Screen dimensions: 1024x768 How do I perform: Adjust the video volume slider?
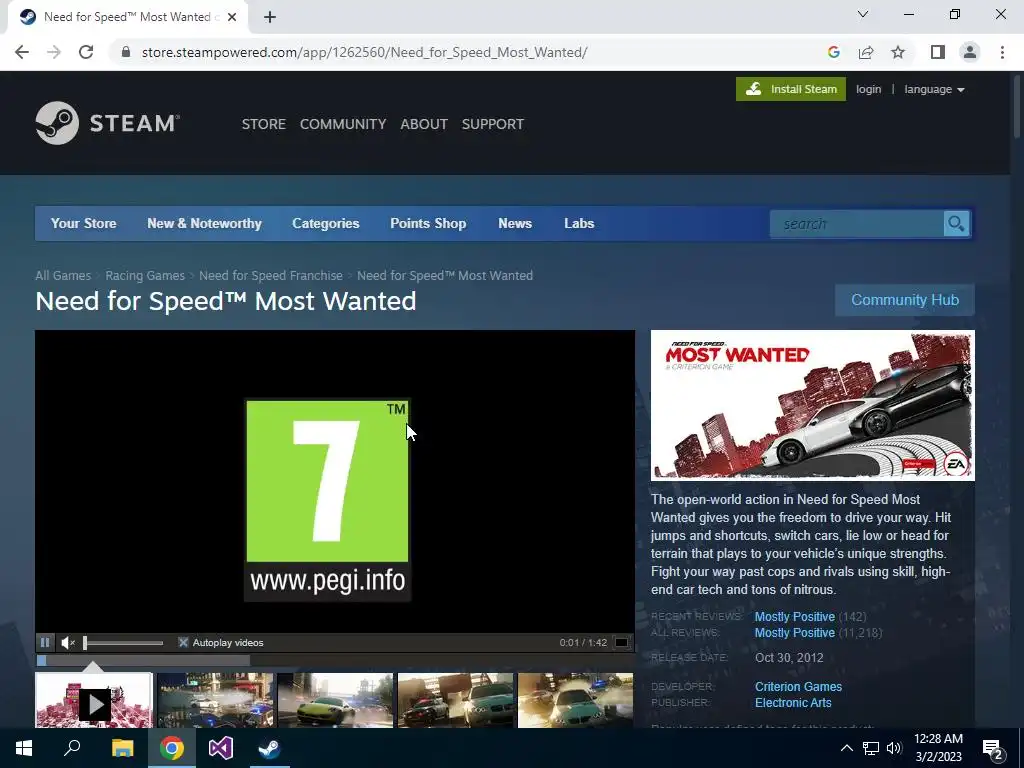click(x=123, y=643)
